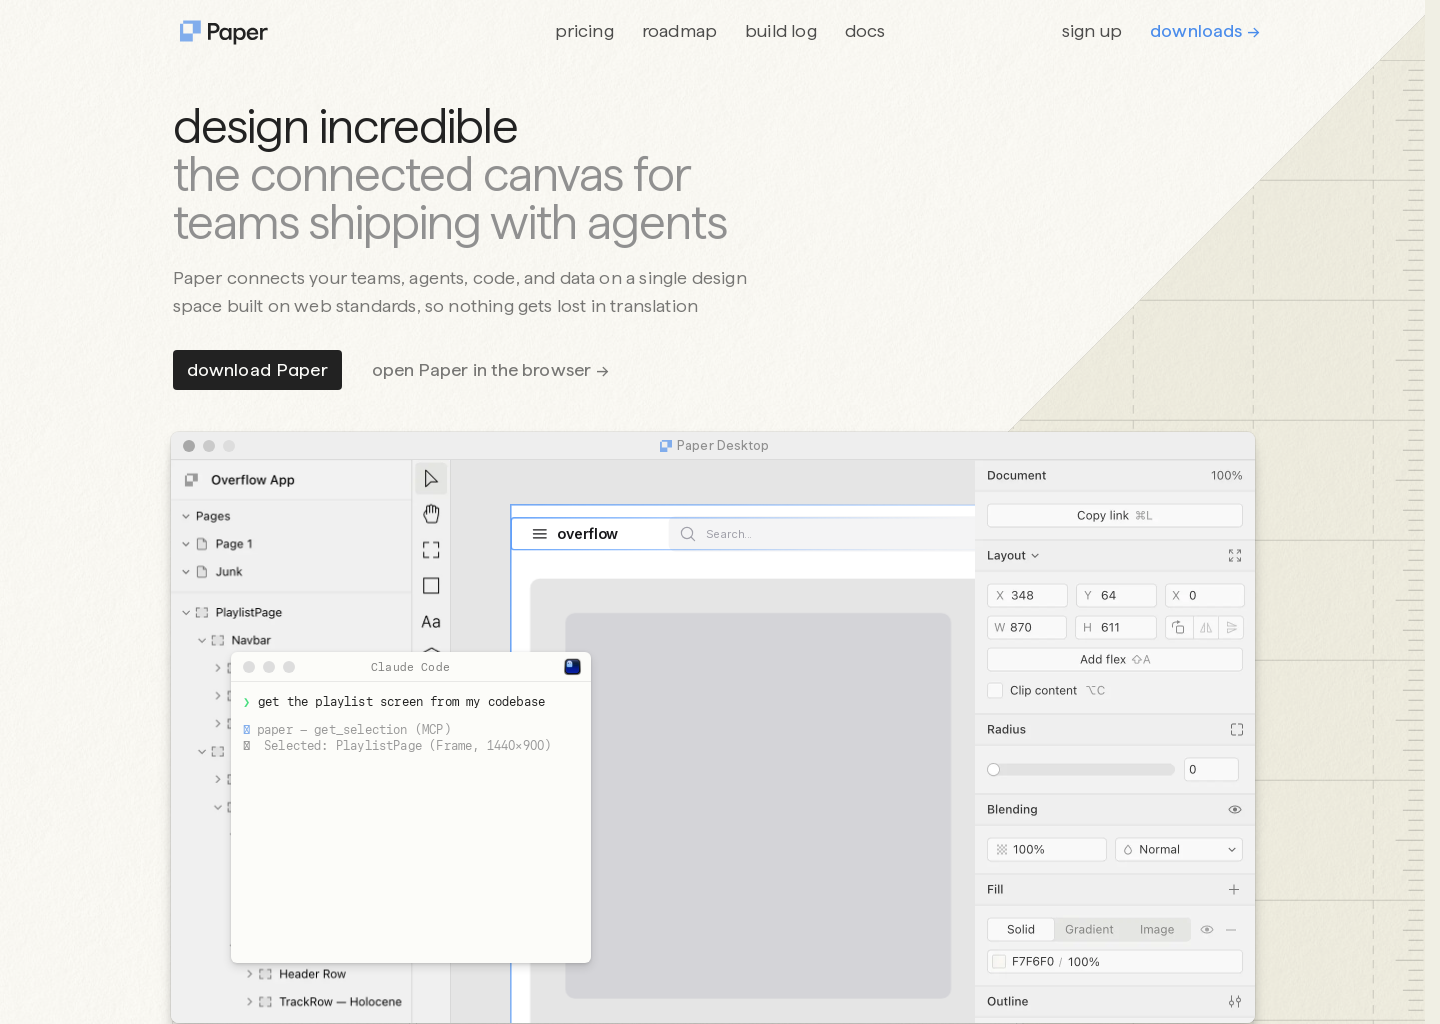Switch fill type to Image tab

point(1157,930)
